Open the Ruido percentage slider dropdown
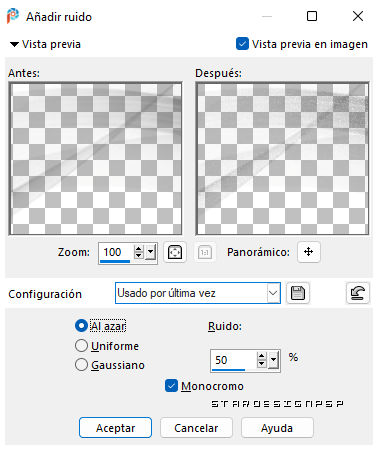 coord(274,360)
